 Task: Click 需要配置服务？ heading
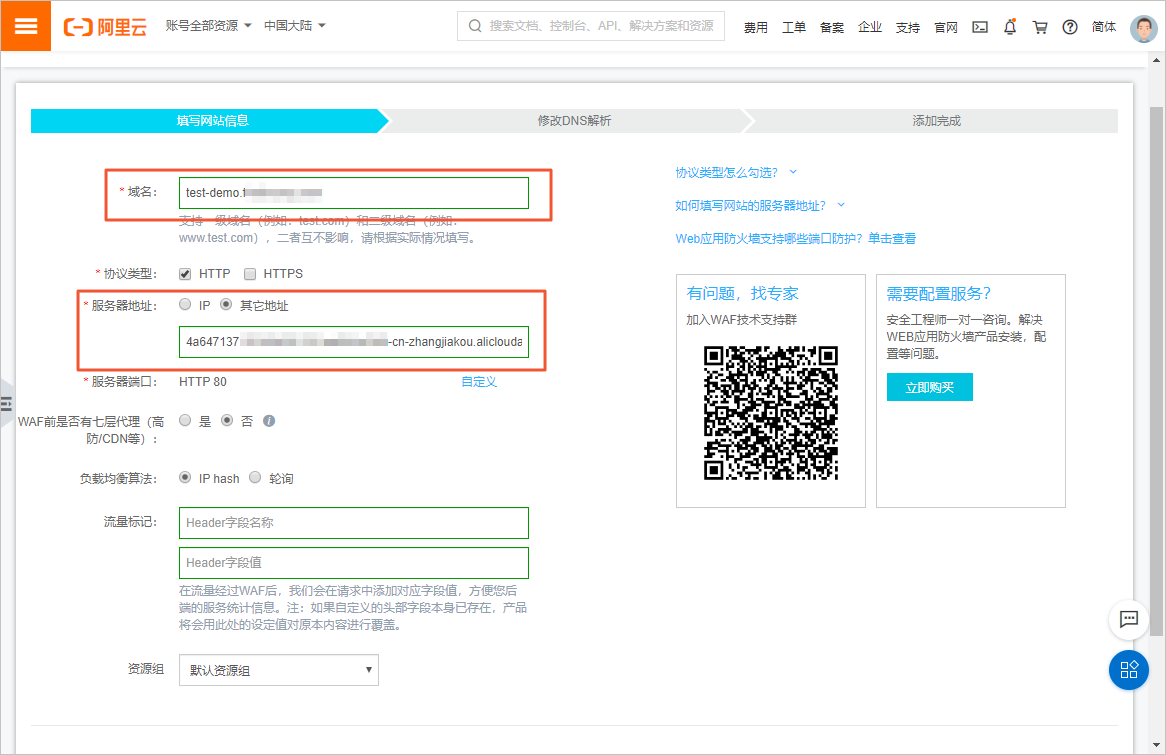coord(938,294)
